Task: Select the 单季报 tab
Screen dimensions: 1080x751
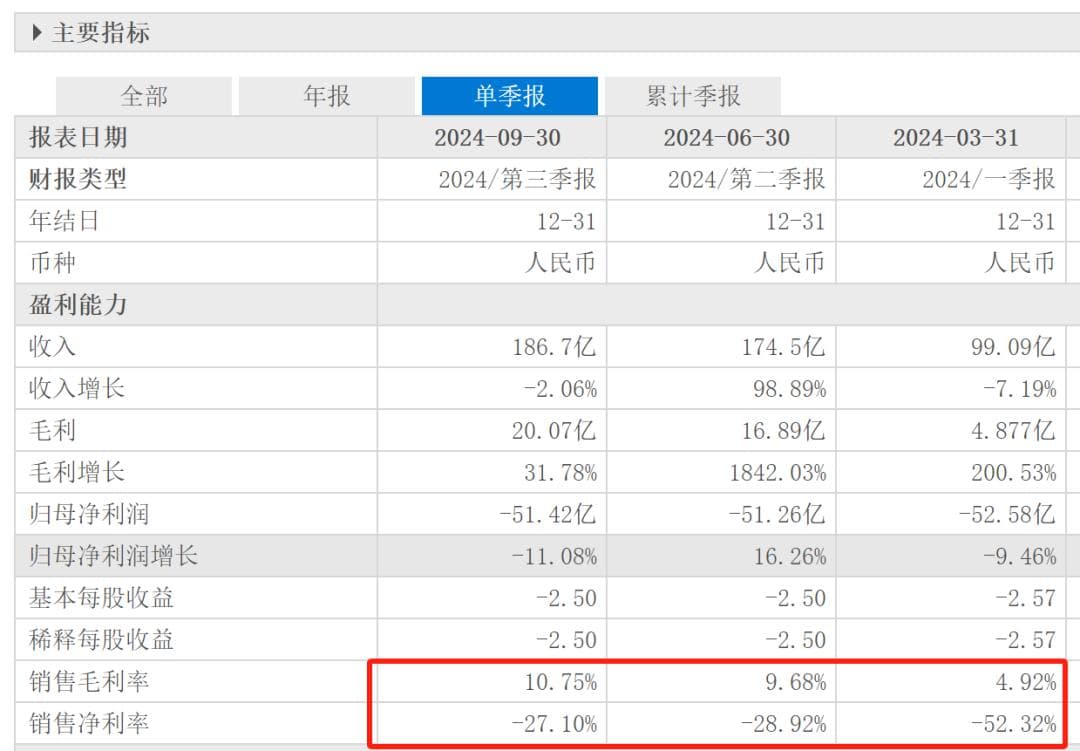Action: click(x=510, y=96)
